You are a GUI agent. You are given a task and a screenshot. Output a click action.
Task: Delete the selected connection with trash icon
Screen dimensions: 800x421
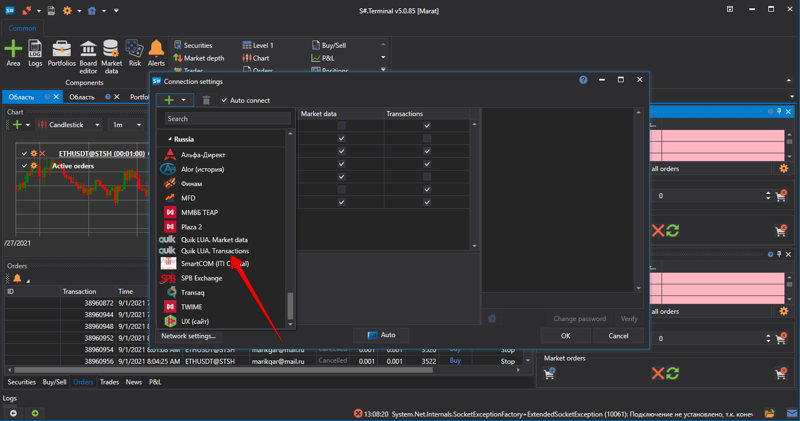tap(206, 100)
